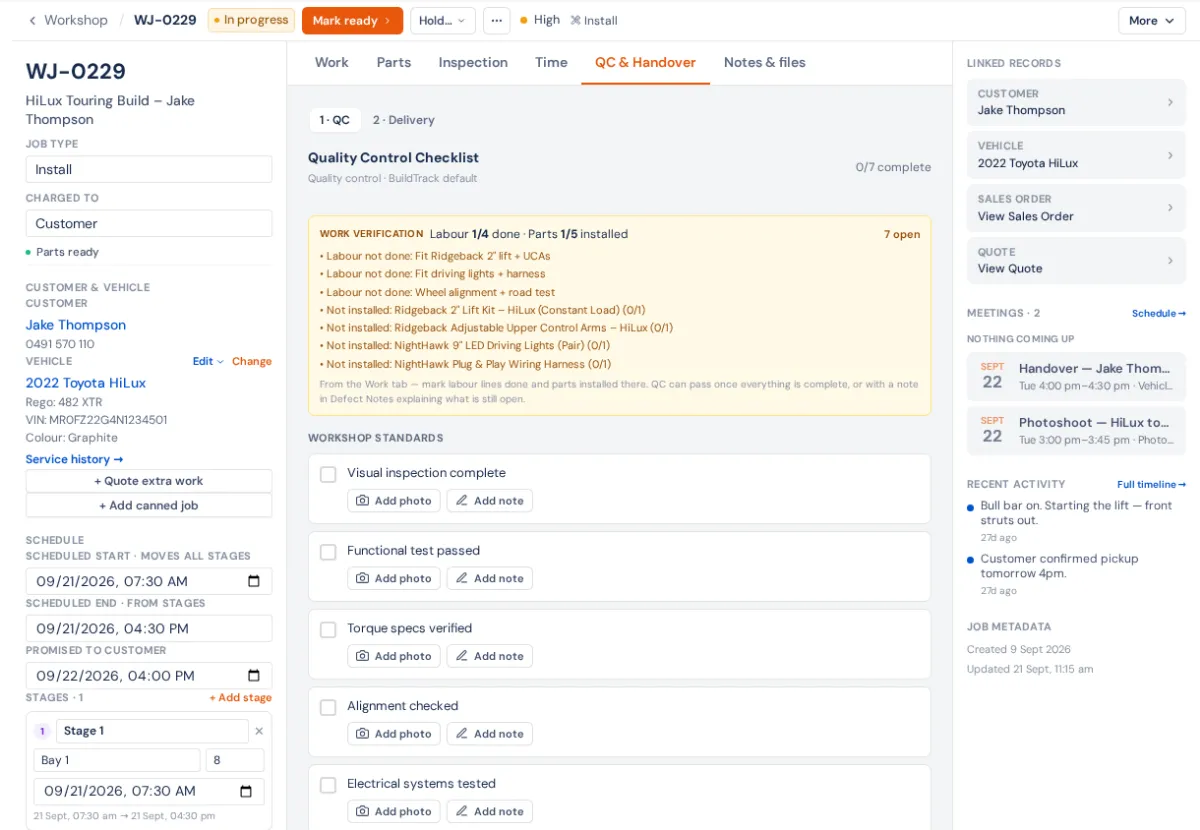Switch to Notes & files tab
1200x830 pixels.
pos(765,62)
